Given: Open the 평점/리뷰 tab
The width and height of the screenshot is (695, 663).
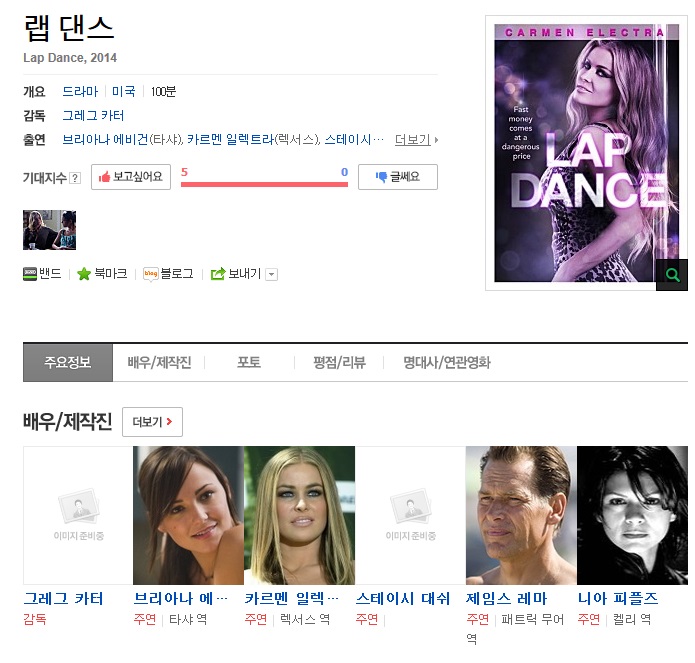Looking at the screenshot, I should [x=337, y=362].
